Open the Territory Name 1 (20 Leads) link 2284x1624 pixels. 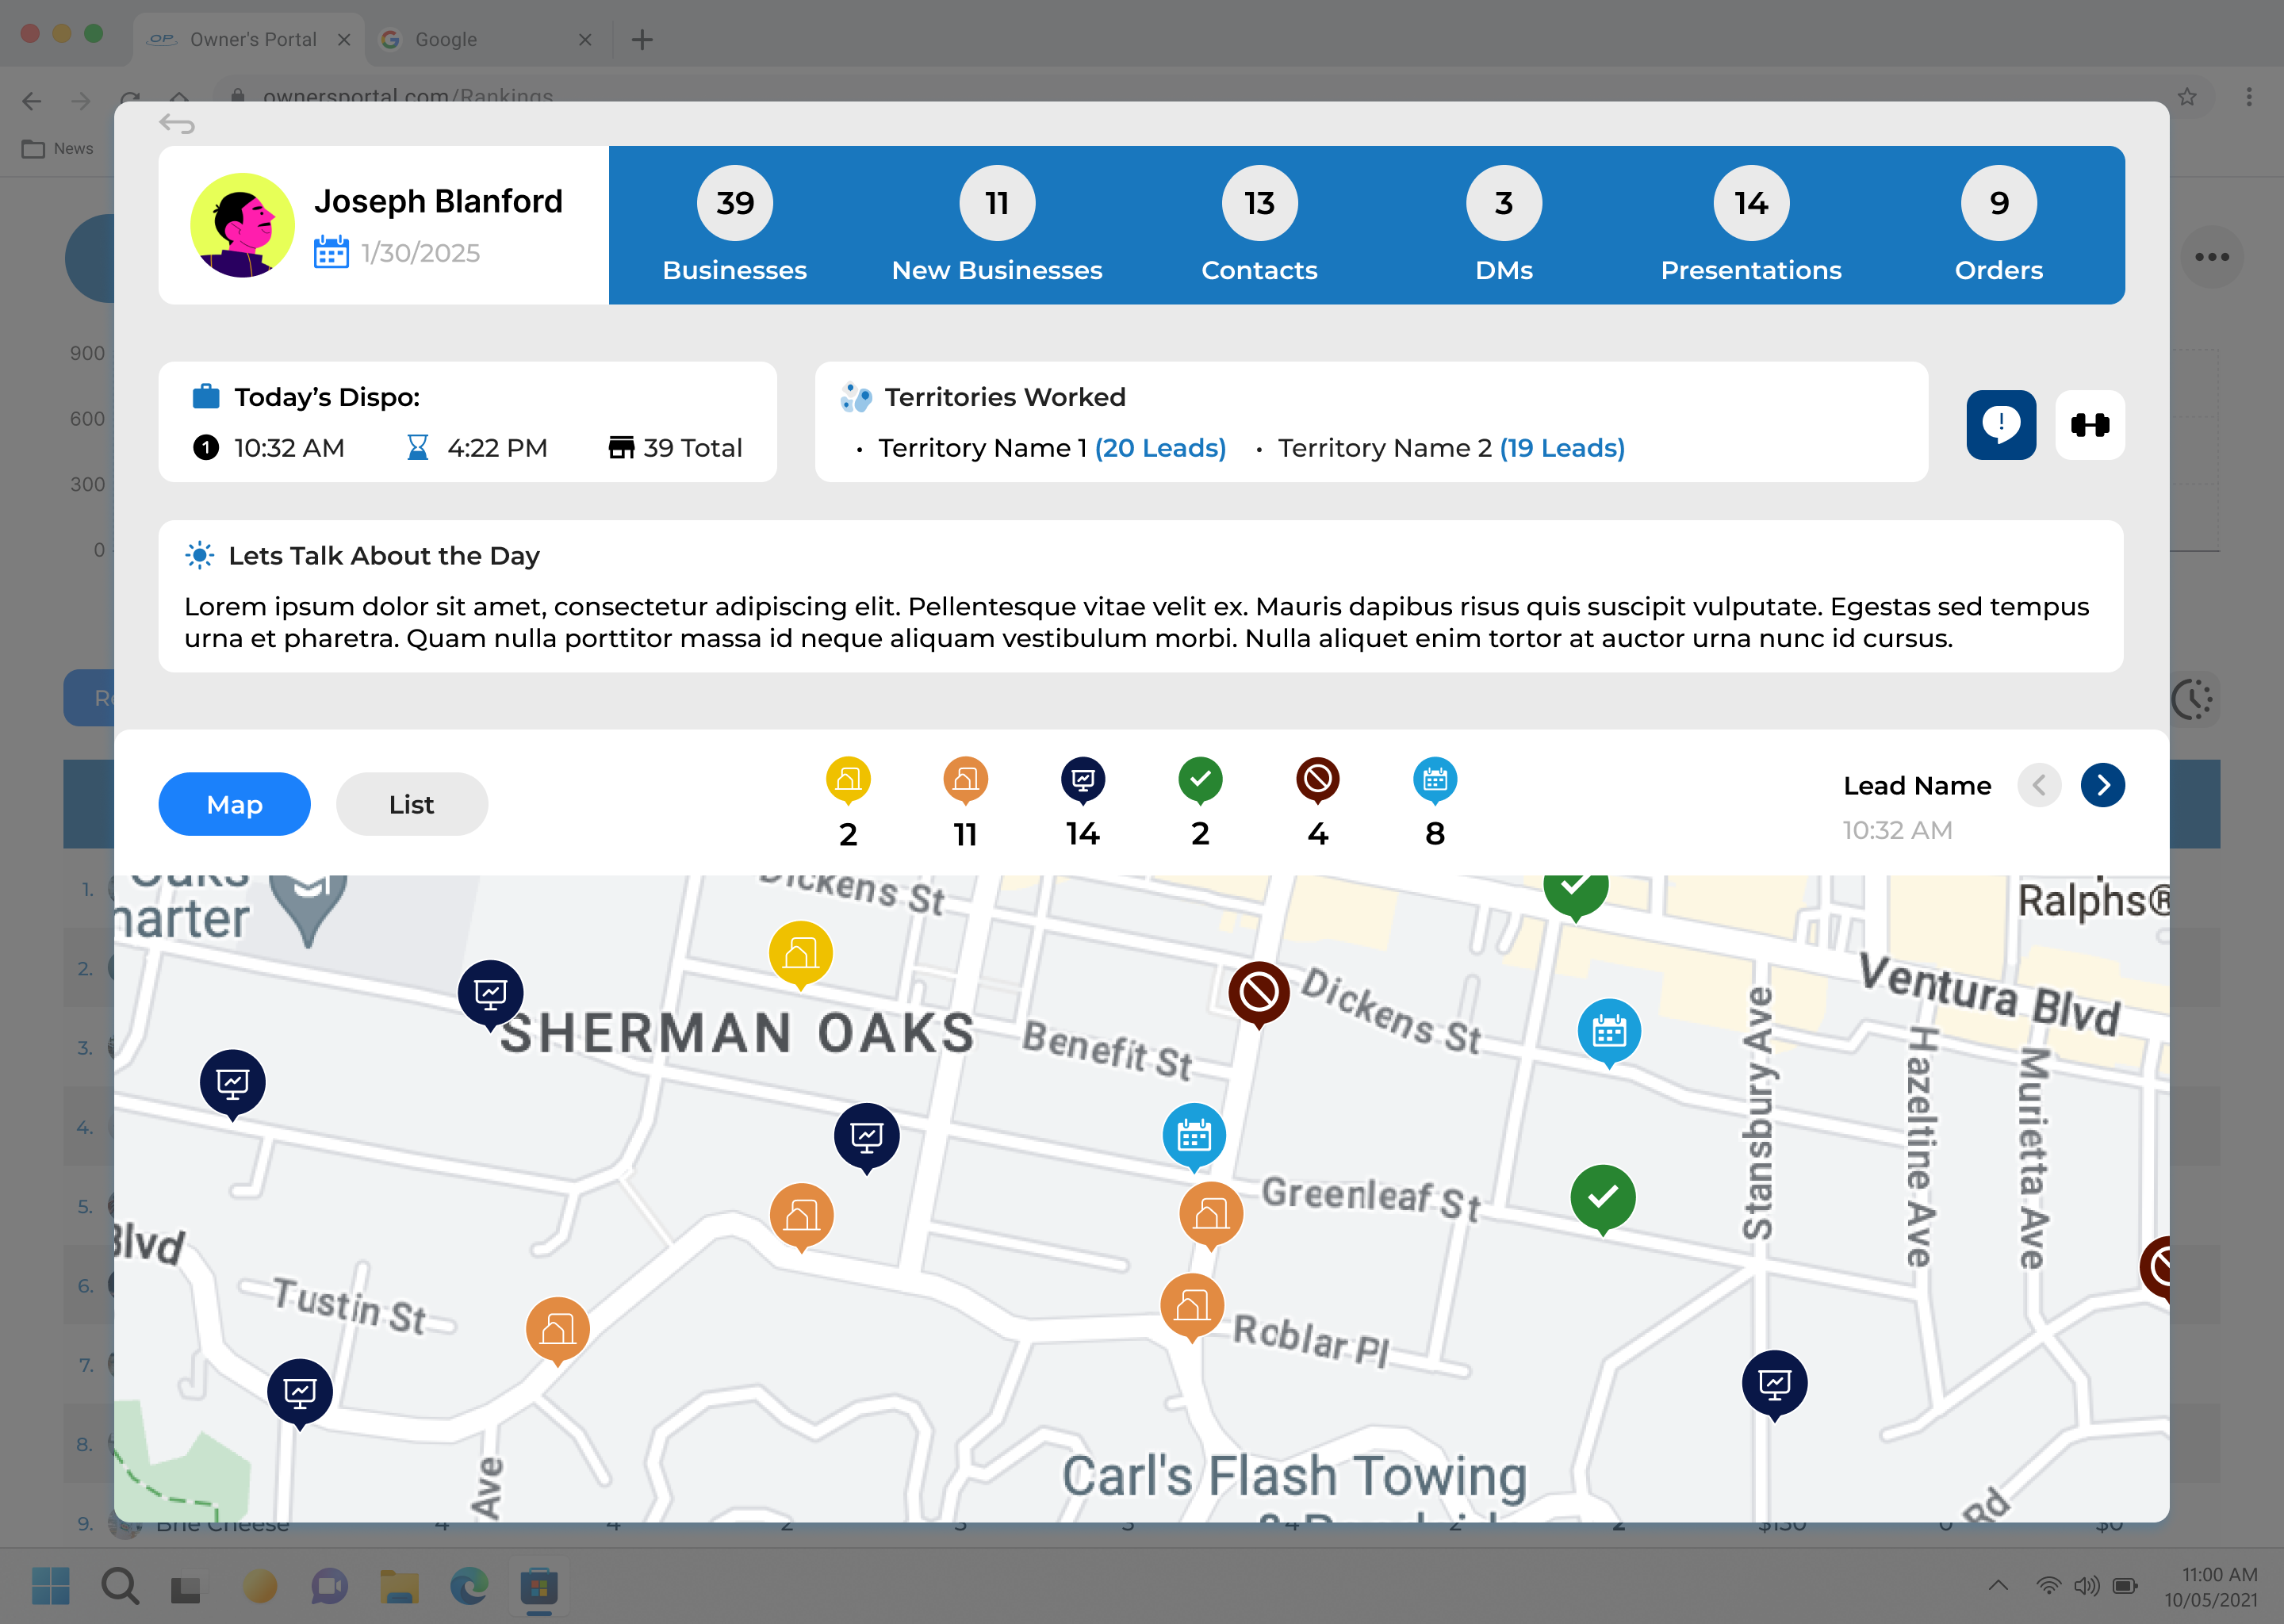click(1160, 448)
